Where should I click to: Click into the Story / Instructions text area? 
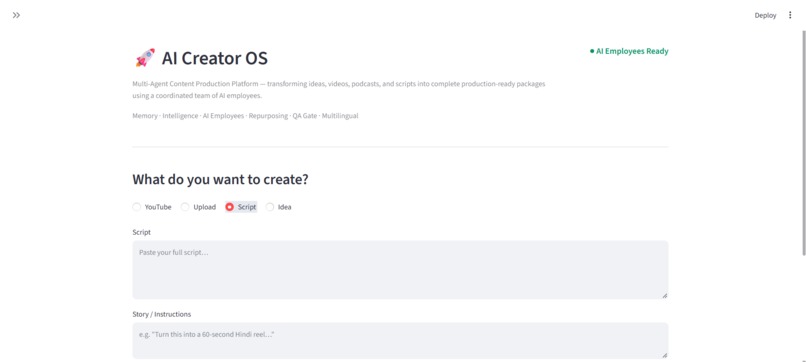click(400, 340)
